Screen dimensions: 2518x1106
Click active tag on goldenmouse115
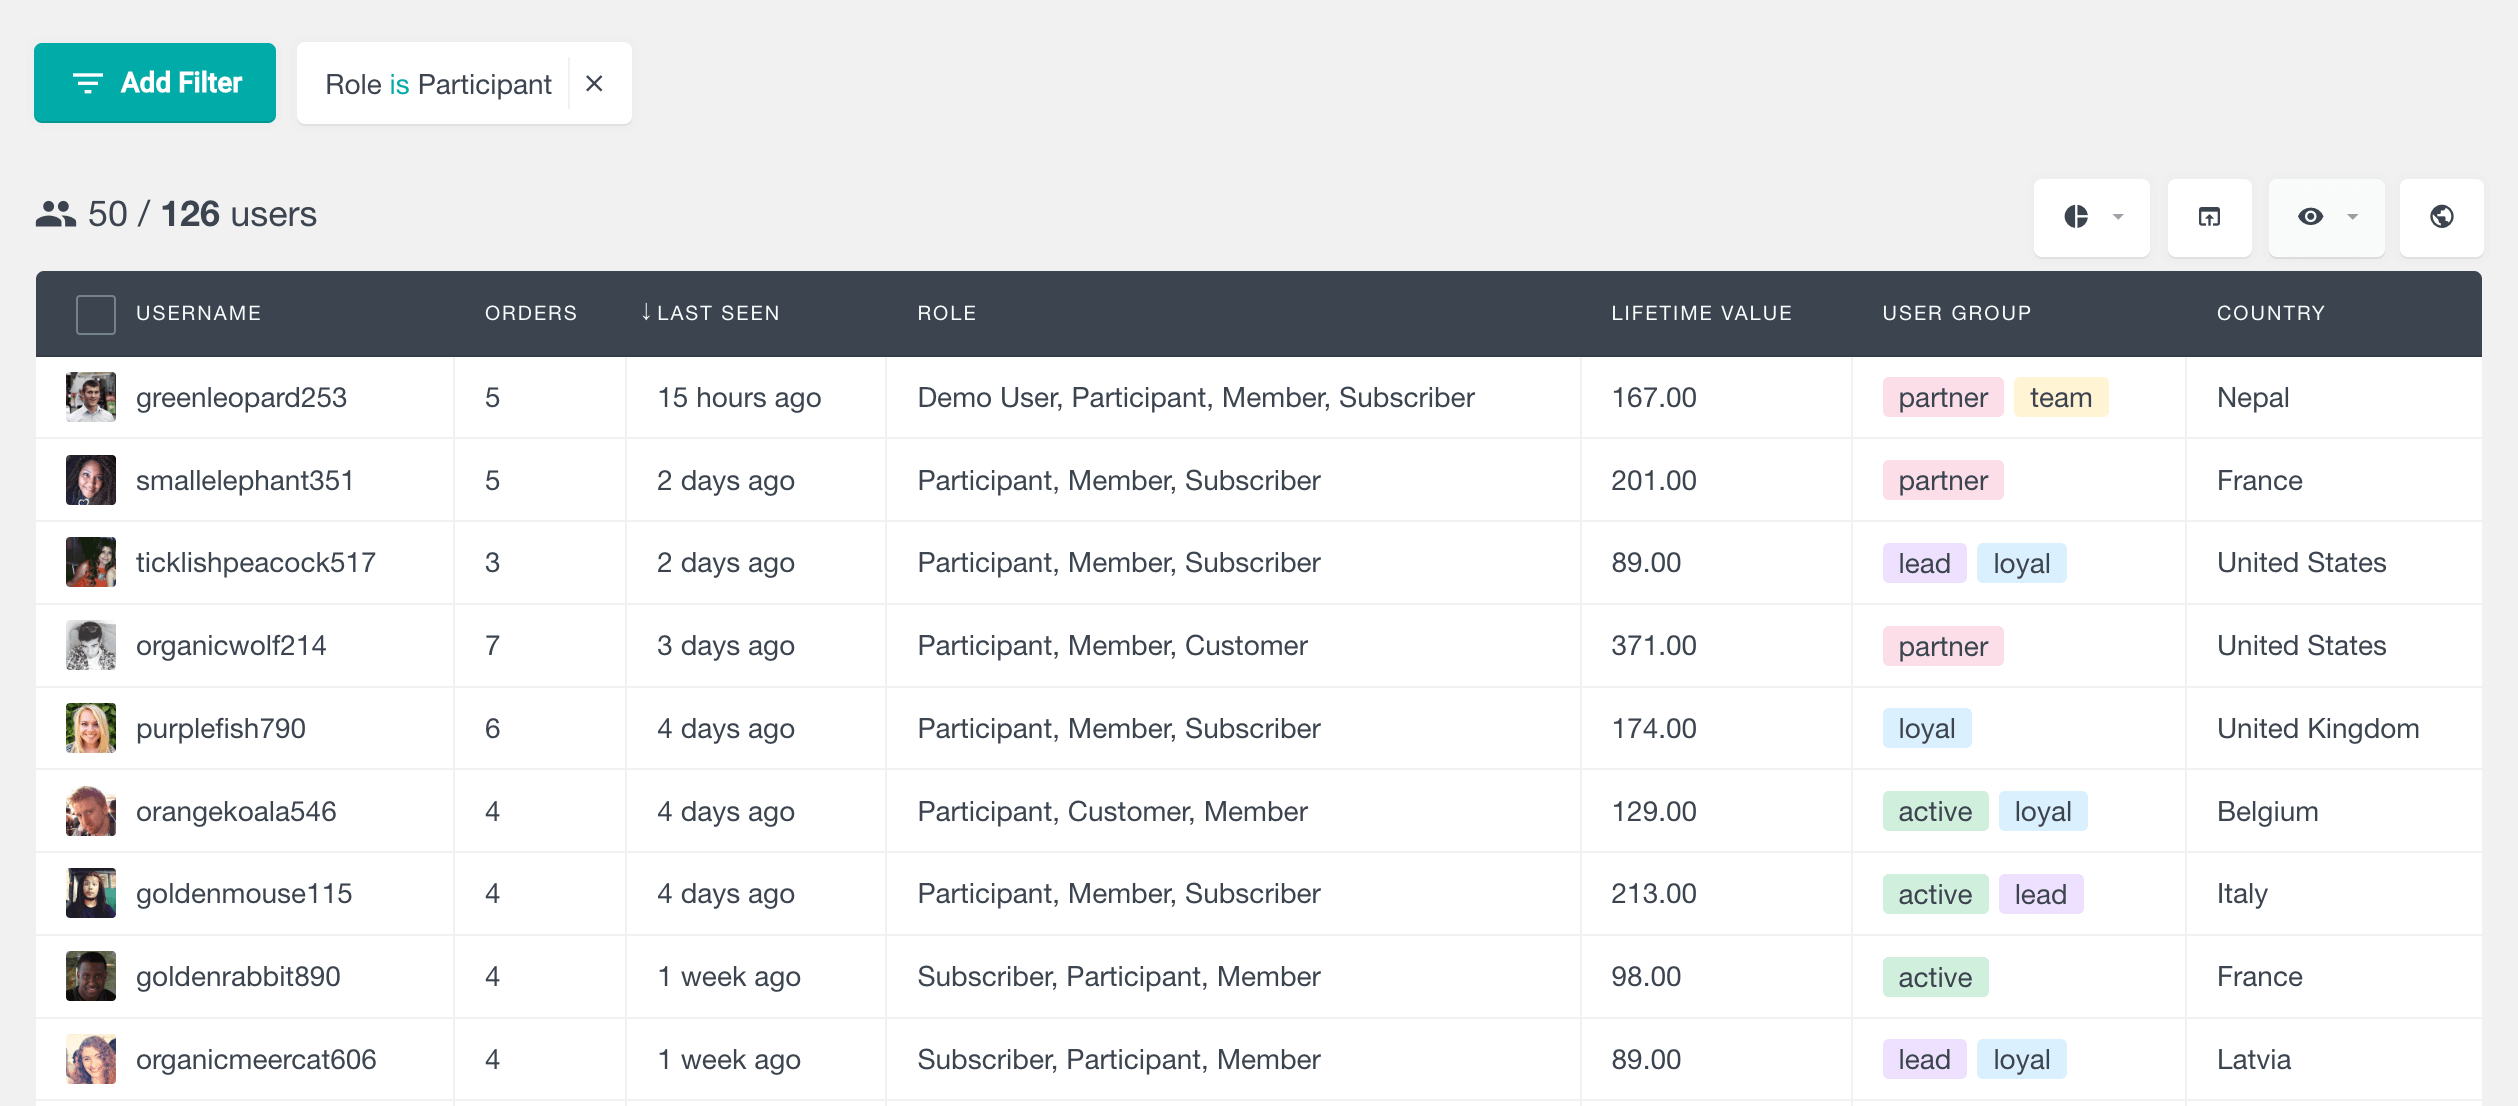pos(1933,894)
